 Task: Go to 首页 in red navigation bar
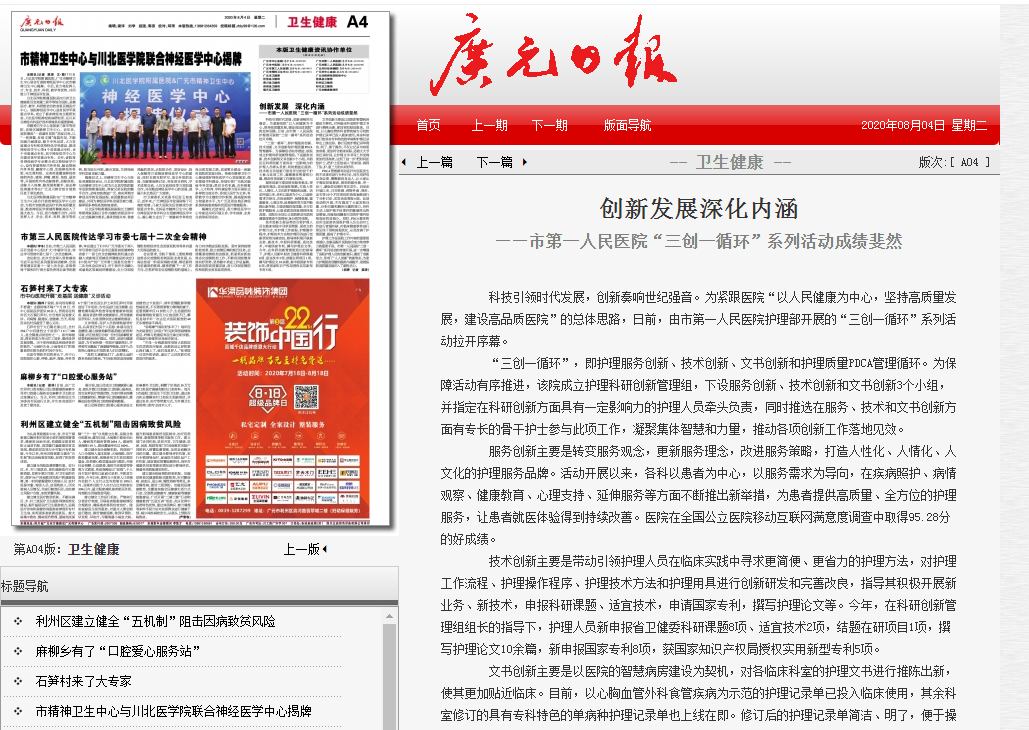[x=429, y=125]
